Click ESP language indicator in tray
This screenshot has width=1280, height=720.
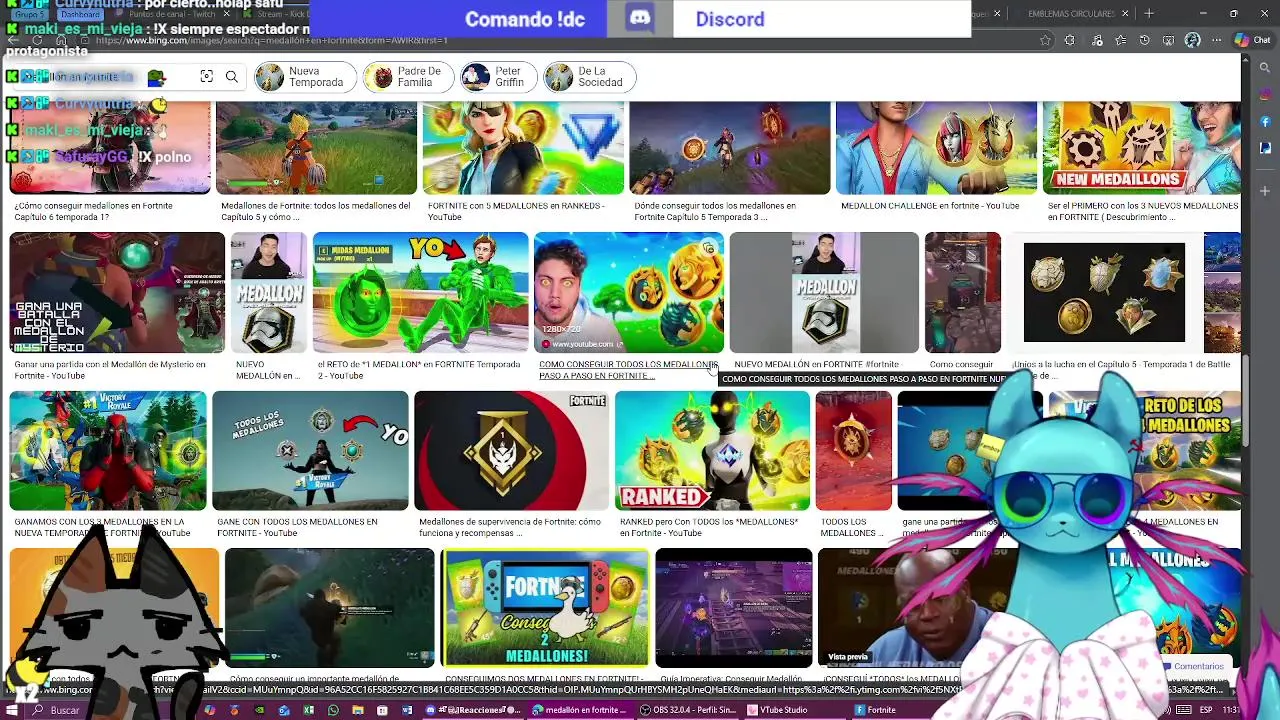(1206, 710)
